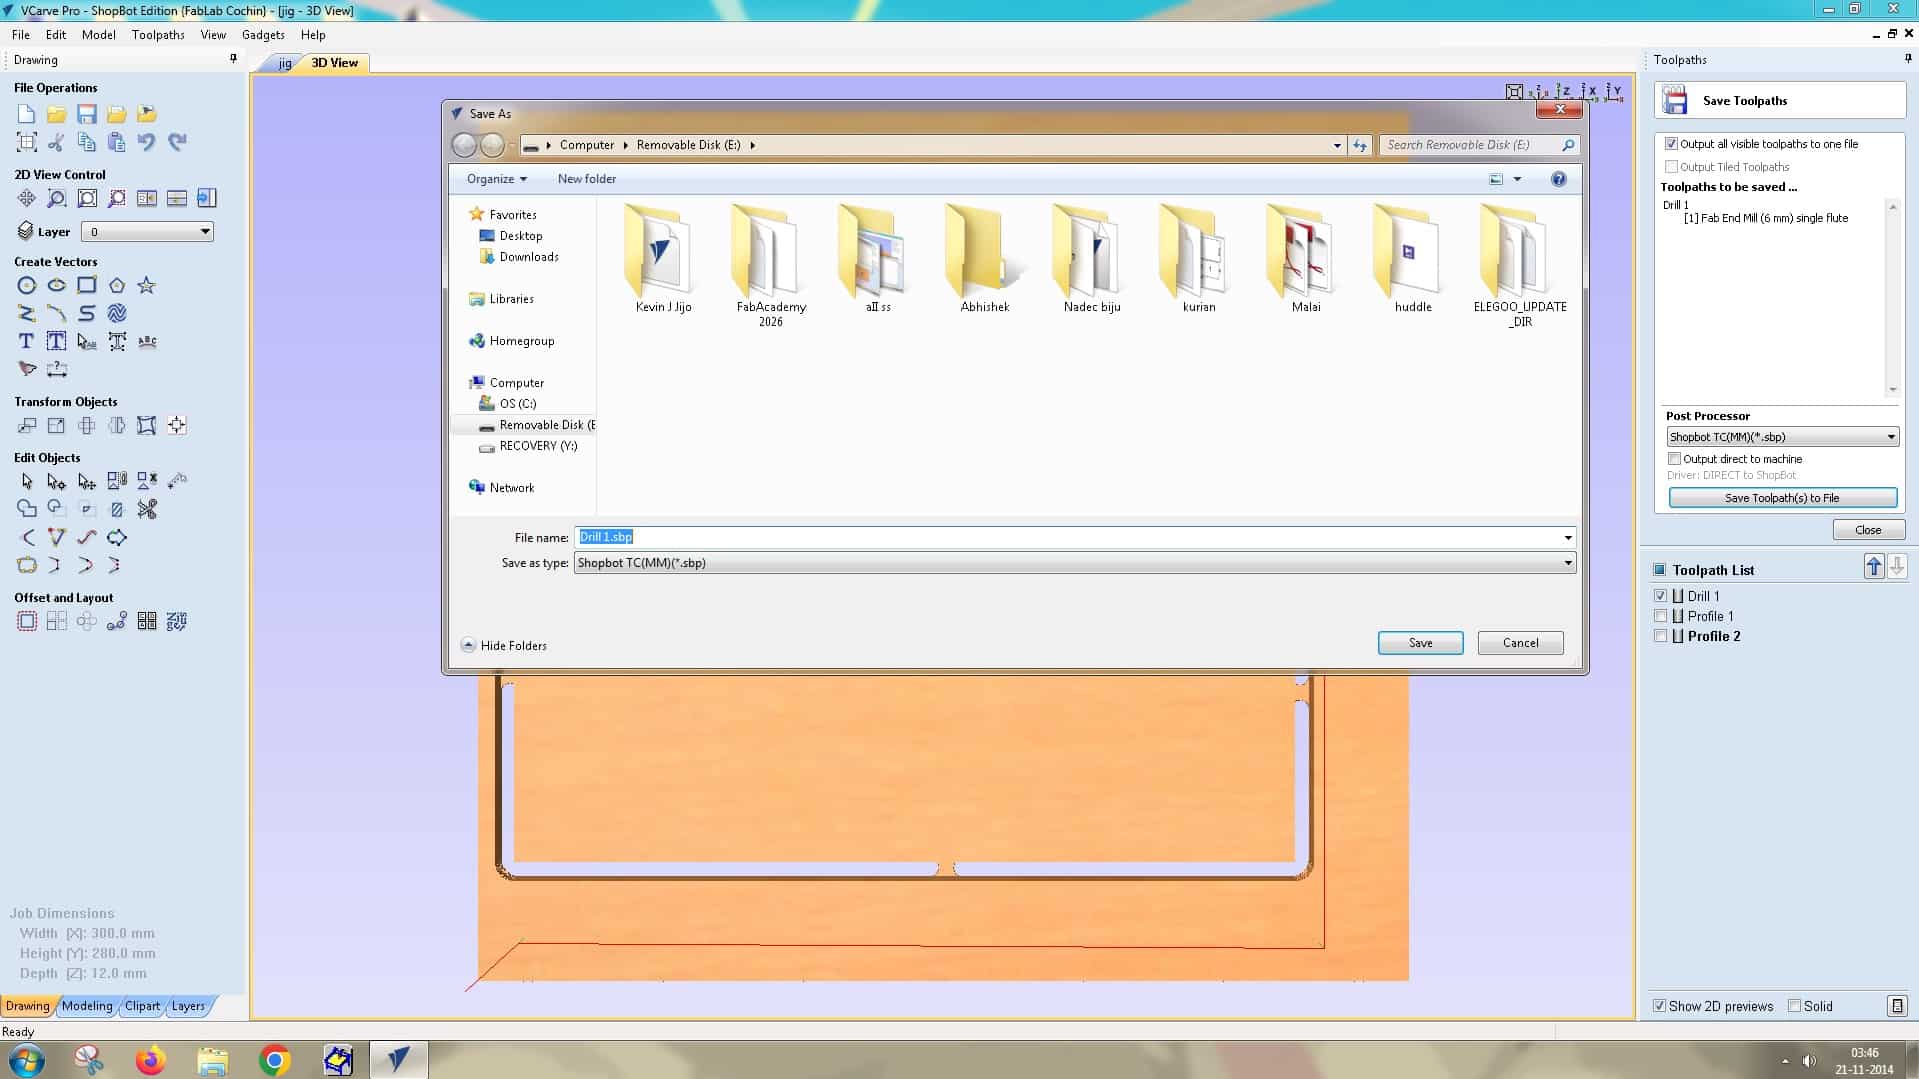Select the Draw Text tool
Screen dimensions: 1919x1079
click(x=27, y=342)
